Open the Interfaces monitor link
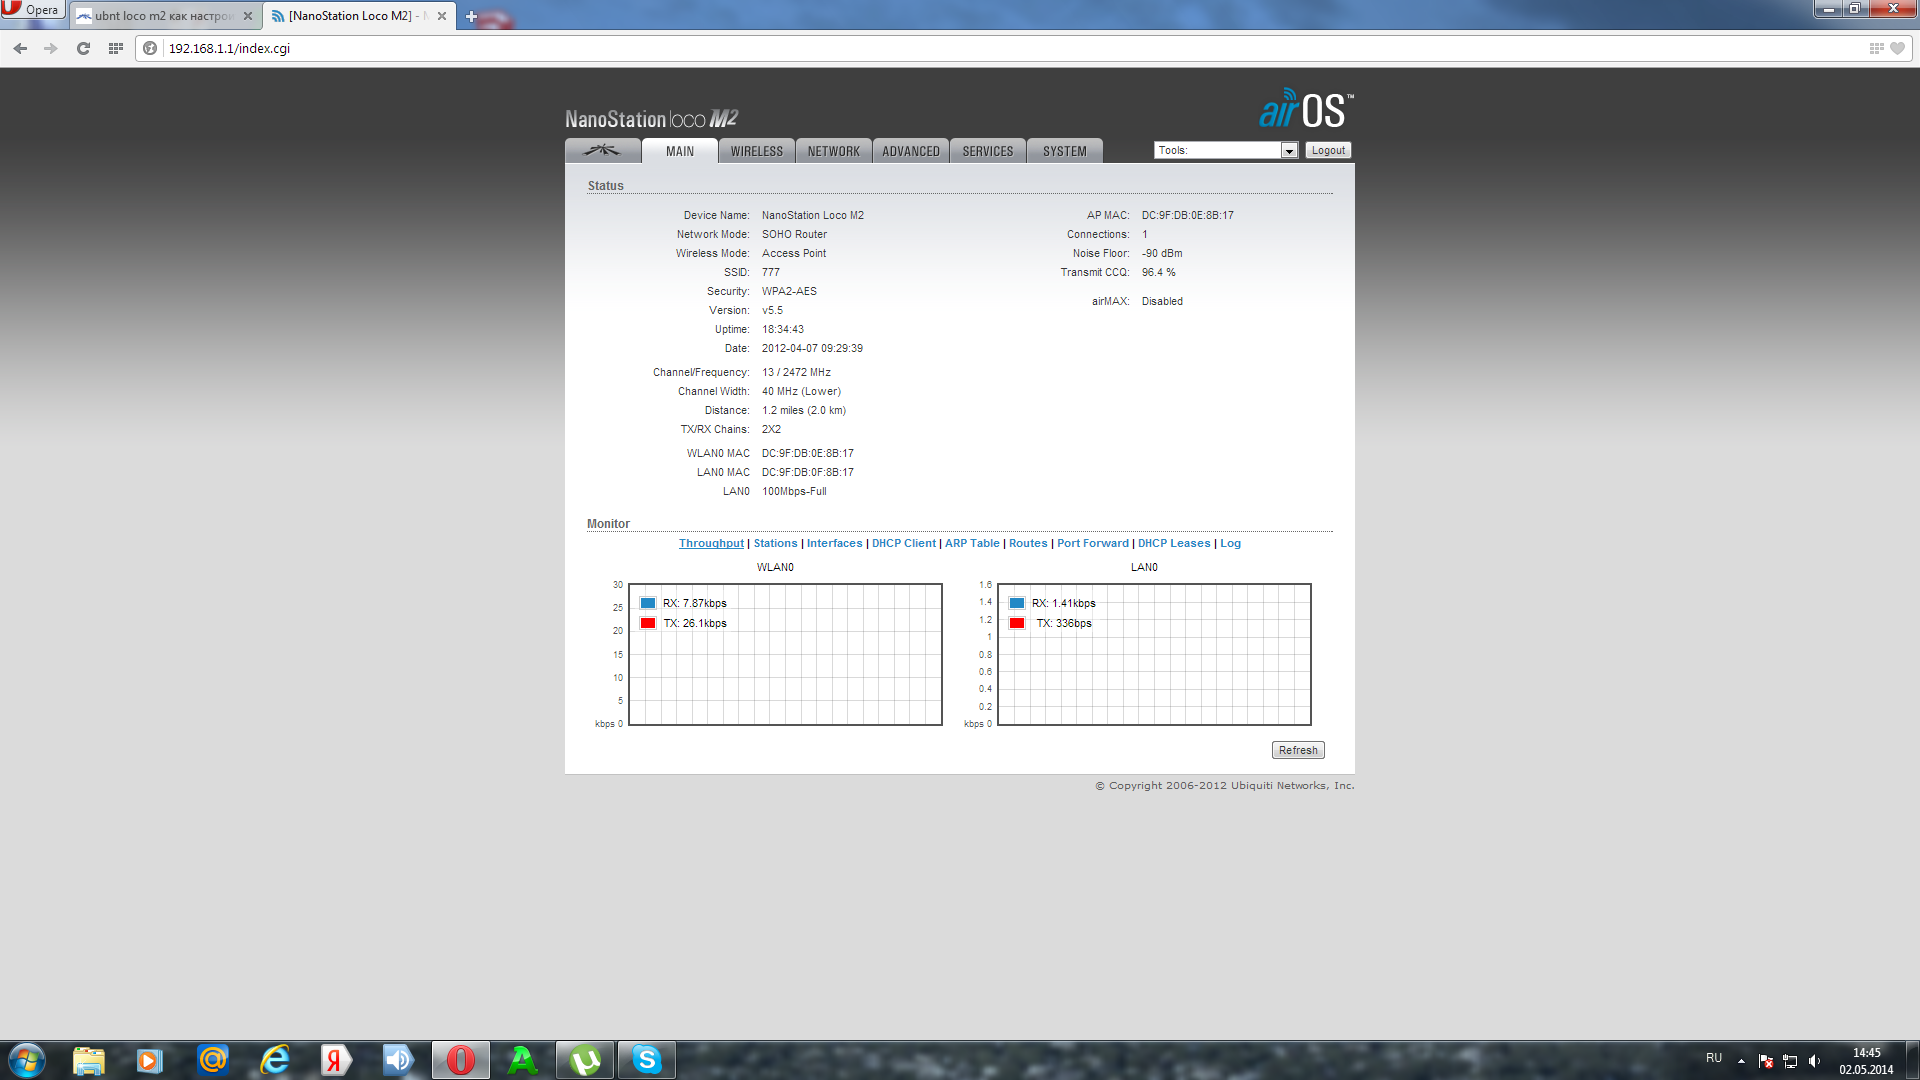This screenshot has height=1080, width=1920. (x=834, y=543)
